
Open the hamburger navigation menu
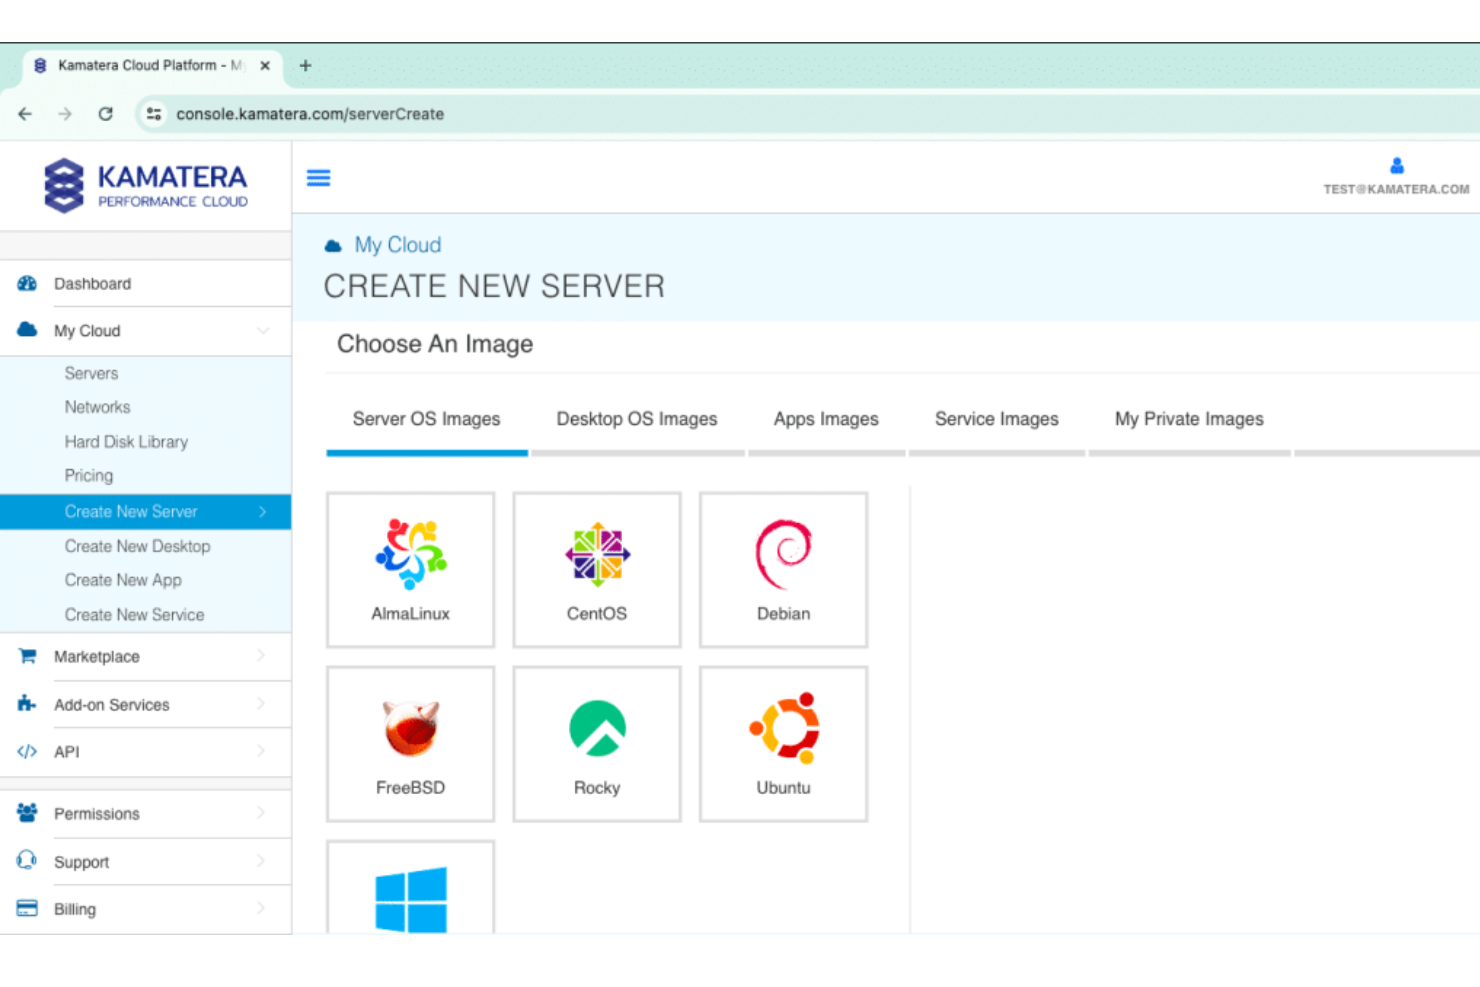318,177
